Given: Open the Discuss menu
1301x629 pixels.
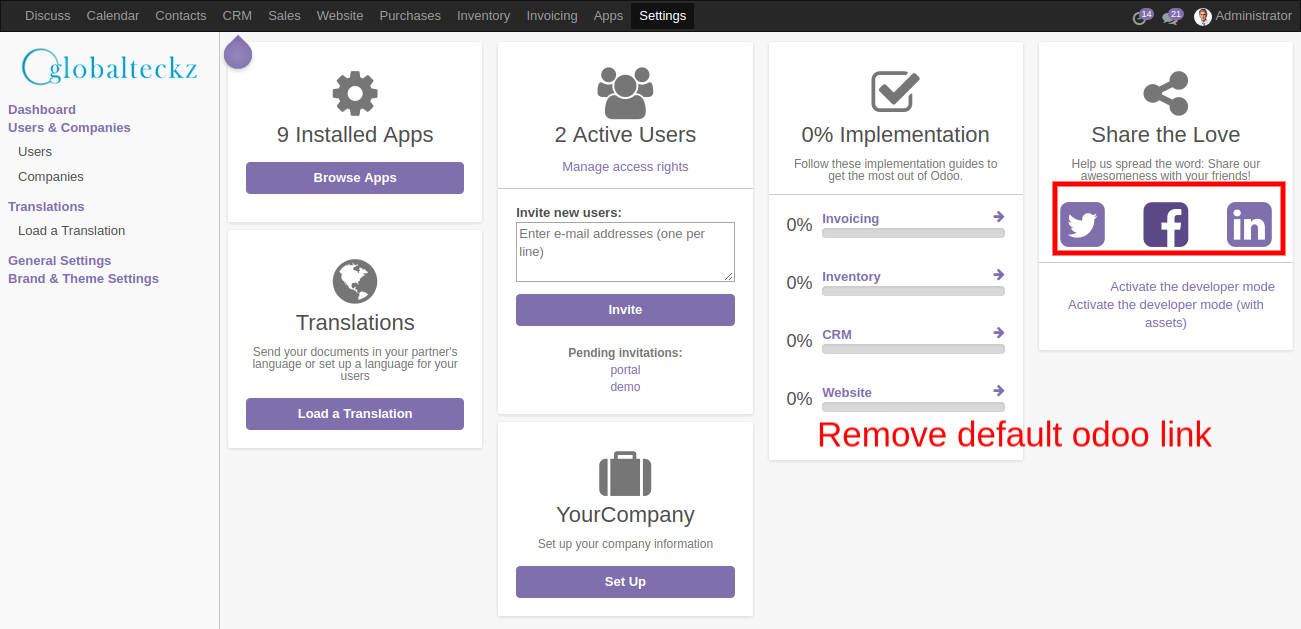Looking at the screenshot, I should click(x=48, y=16).
